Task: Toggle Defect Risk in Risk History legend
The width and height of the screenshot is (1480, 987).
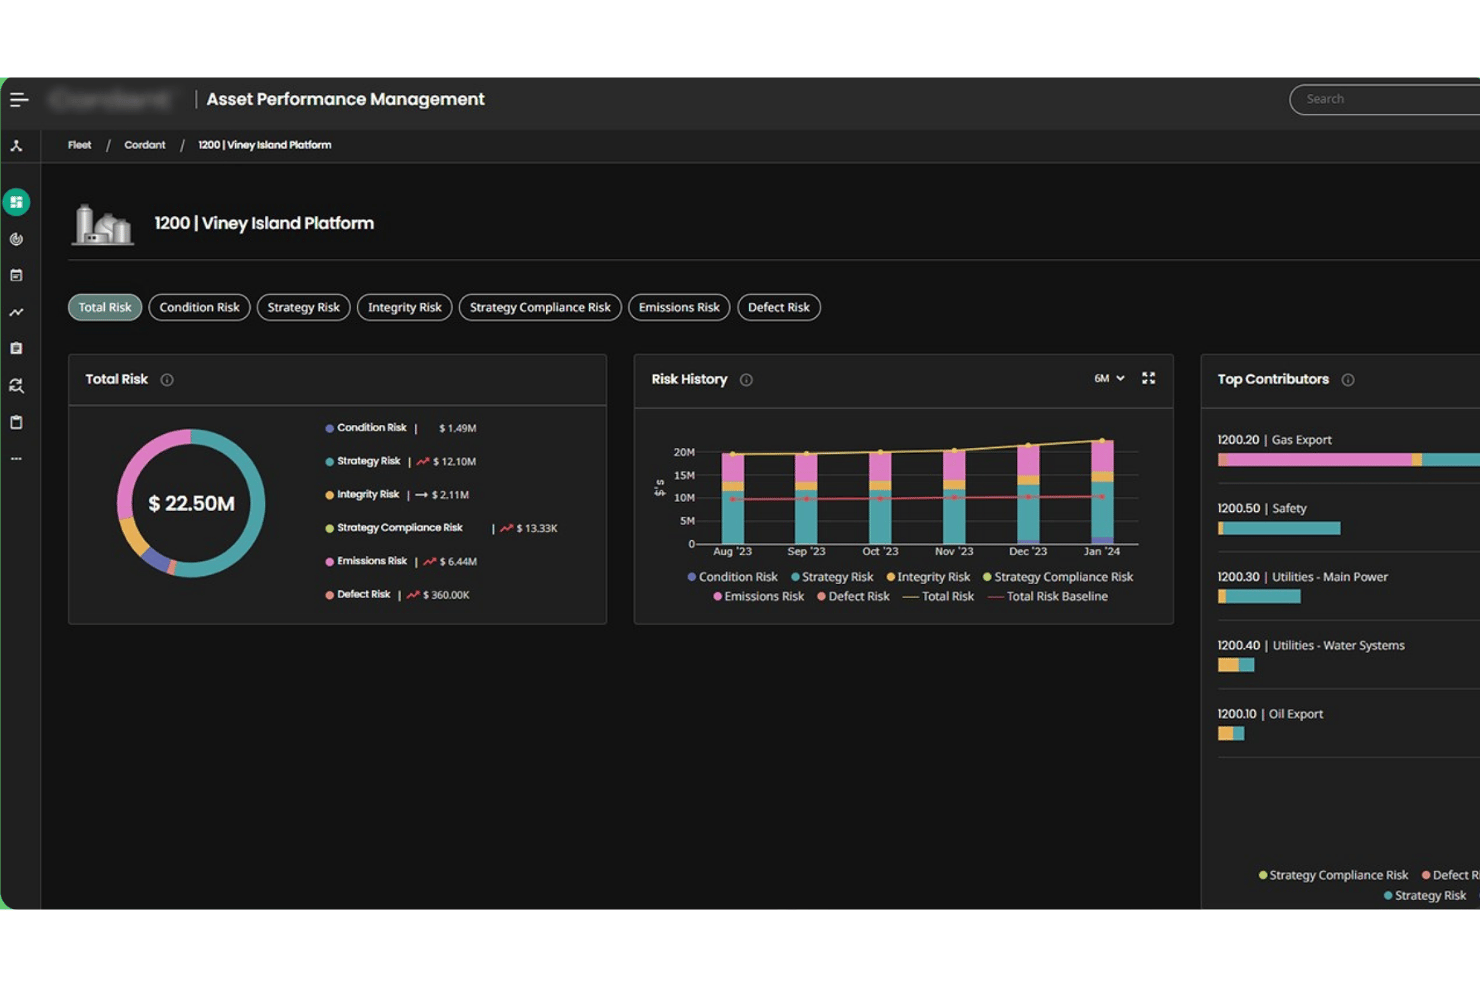Action: coord(853,597)
